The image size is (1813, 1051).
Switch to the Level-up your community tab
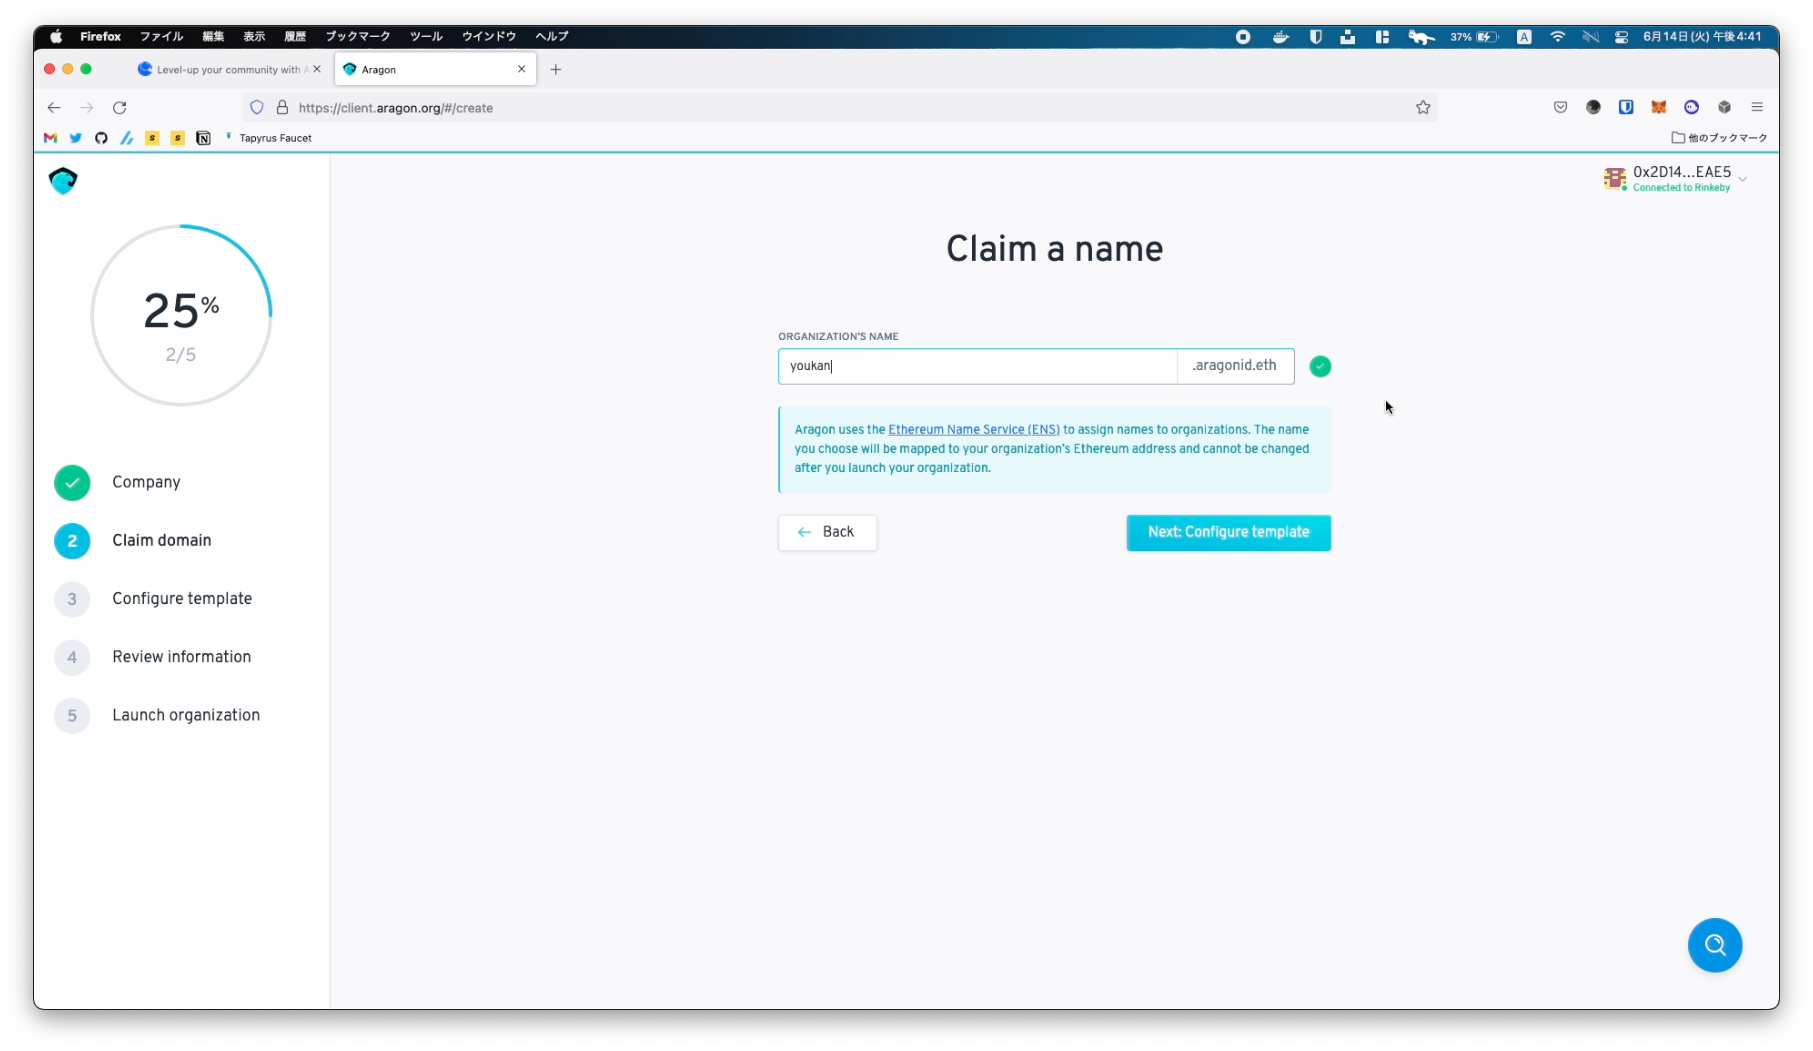coord(227,70)
